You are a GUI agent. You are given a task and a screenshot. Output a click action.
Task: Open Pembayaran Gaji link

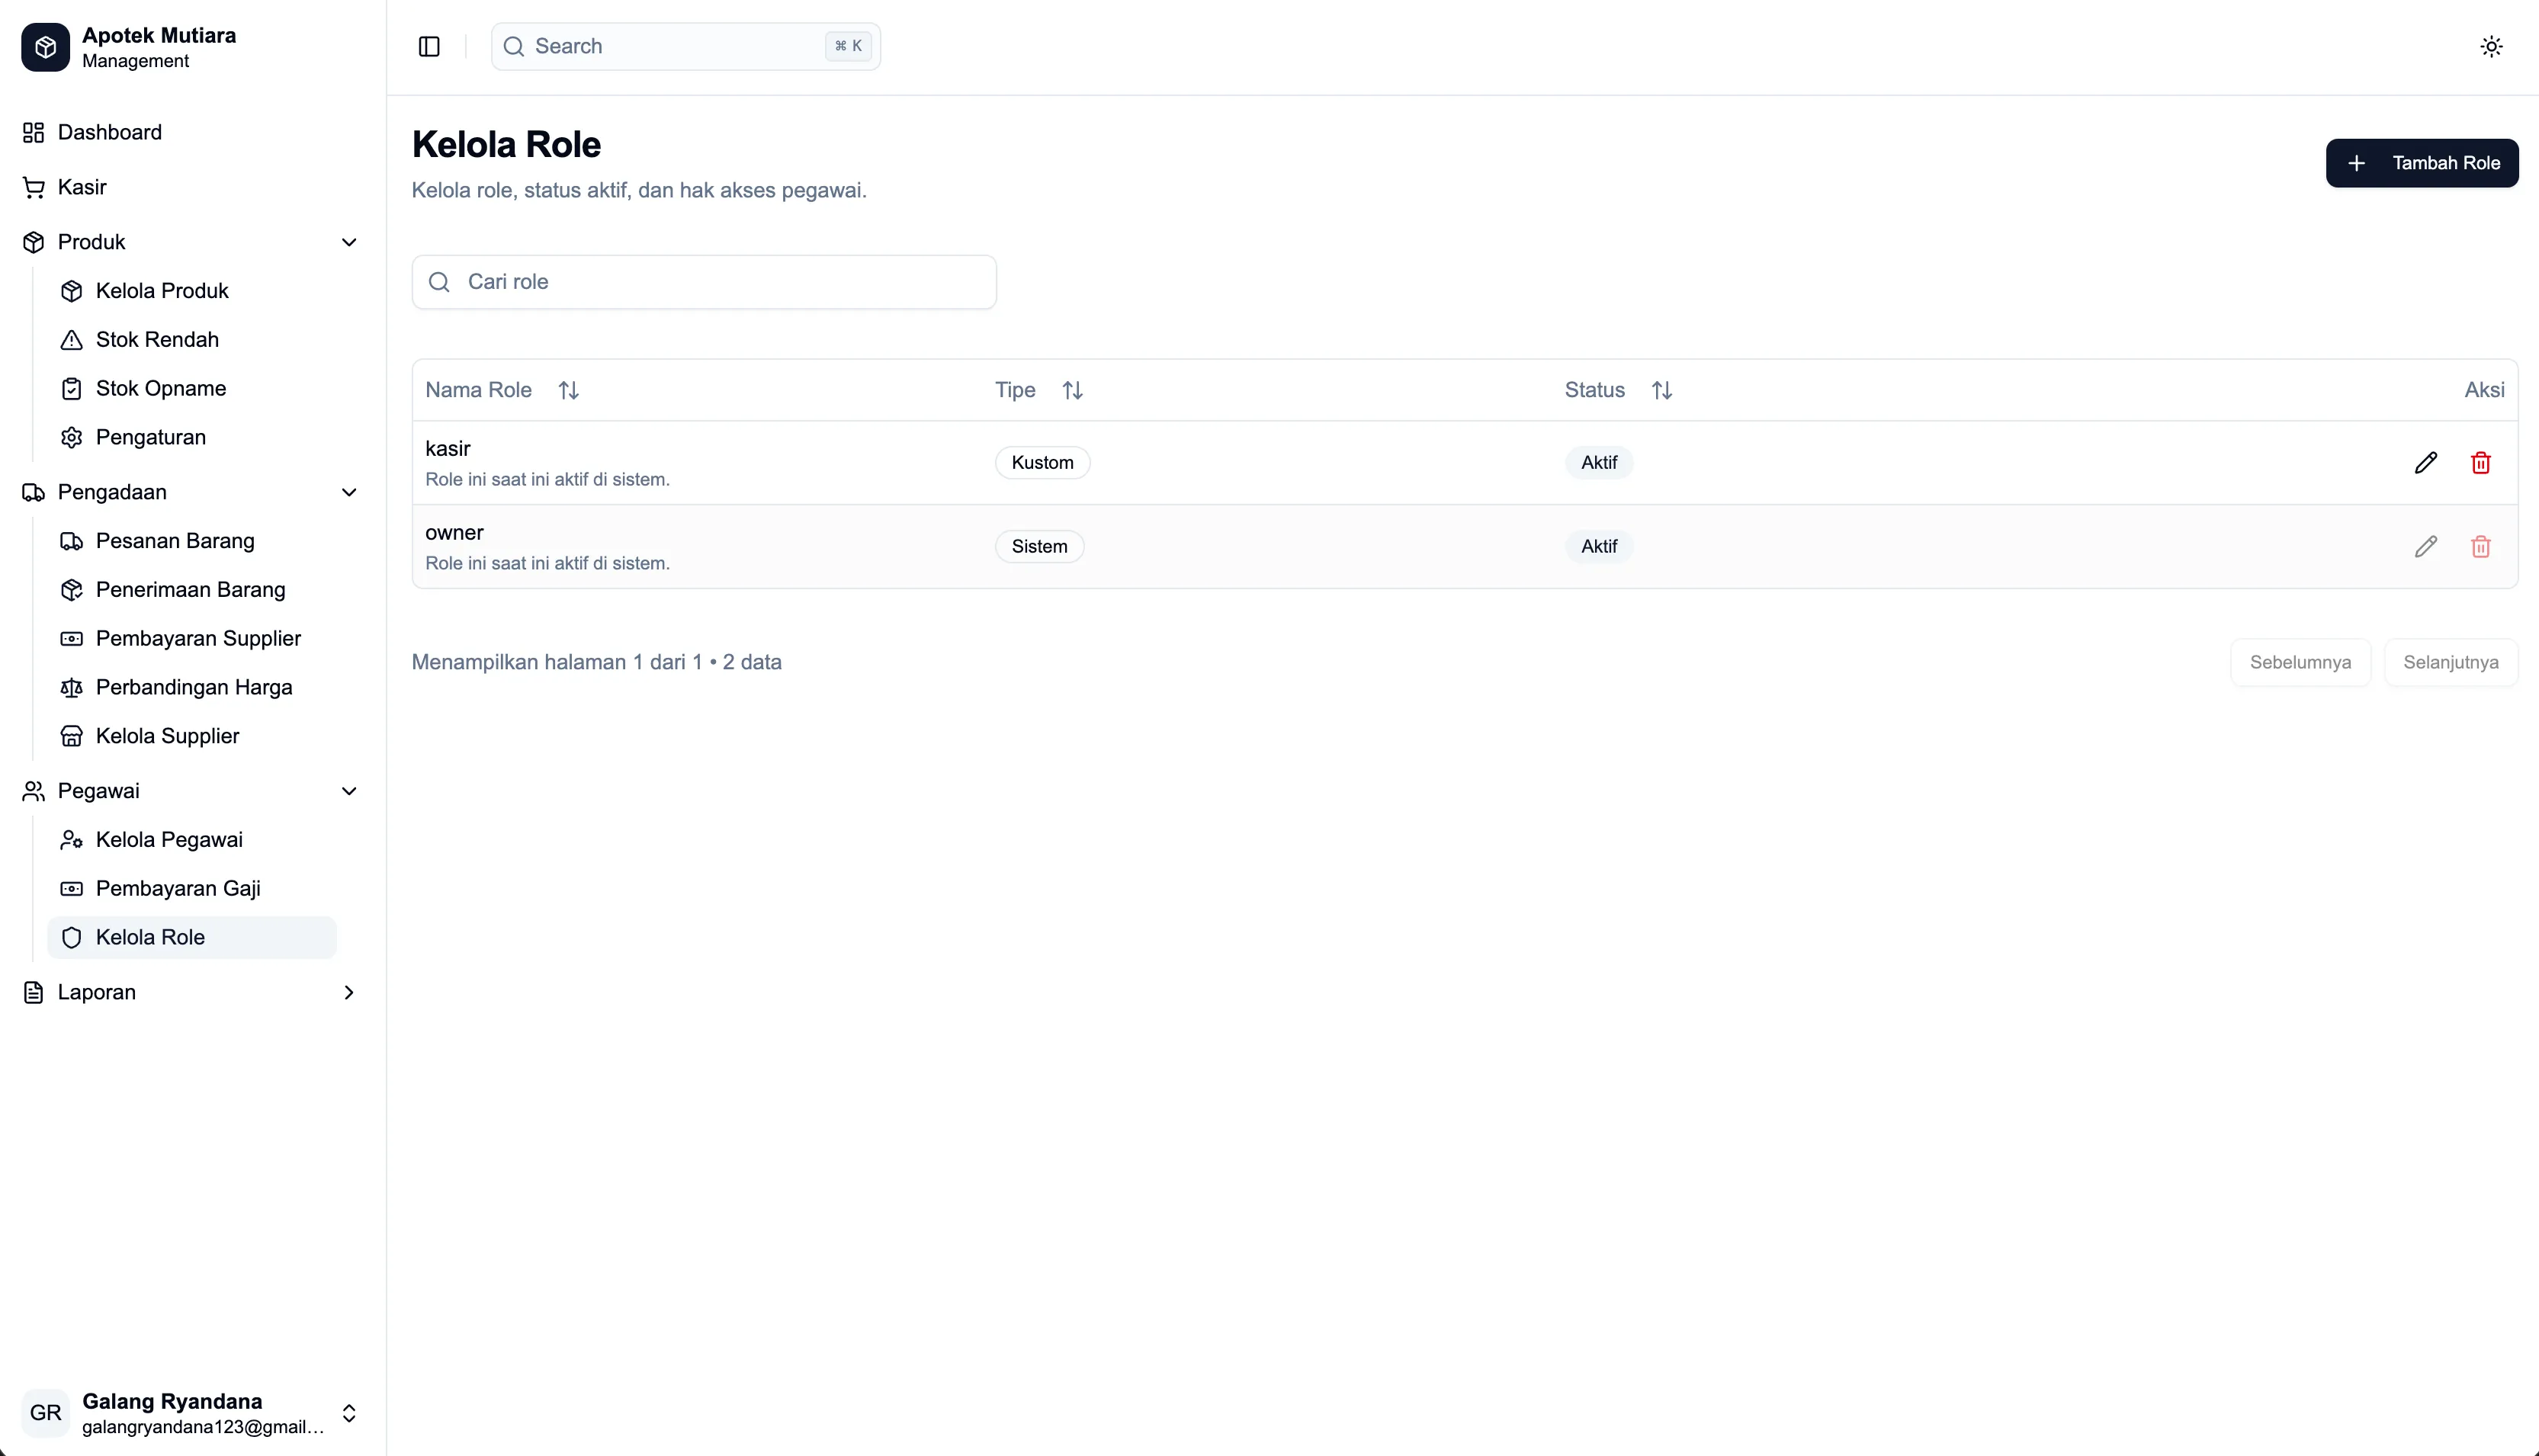[x=192, y=889]
